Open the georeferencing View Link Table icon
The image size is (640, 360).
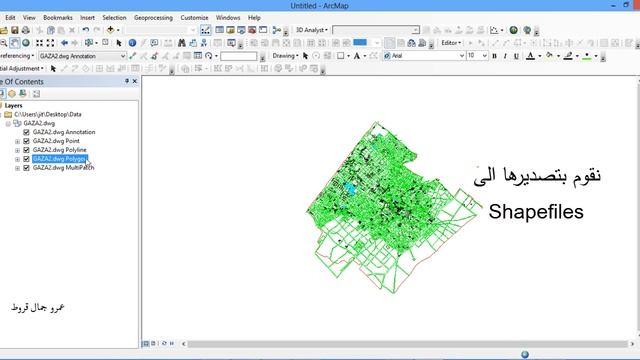click(198, 56)
